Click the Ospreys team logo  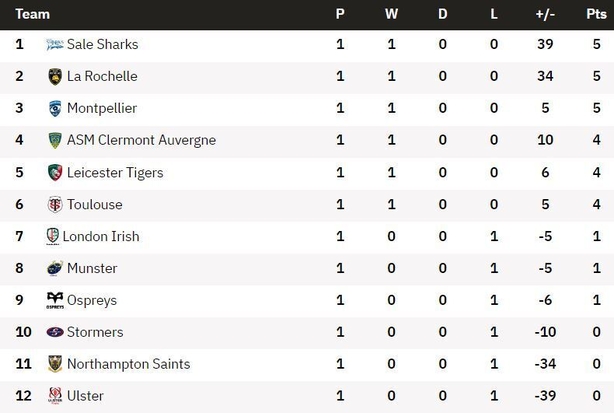pyautogui.click(x=55, y=300)
